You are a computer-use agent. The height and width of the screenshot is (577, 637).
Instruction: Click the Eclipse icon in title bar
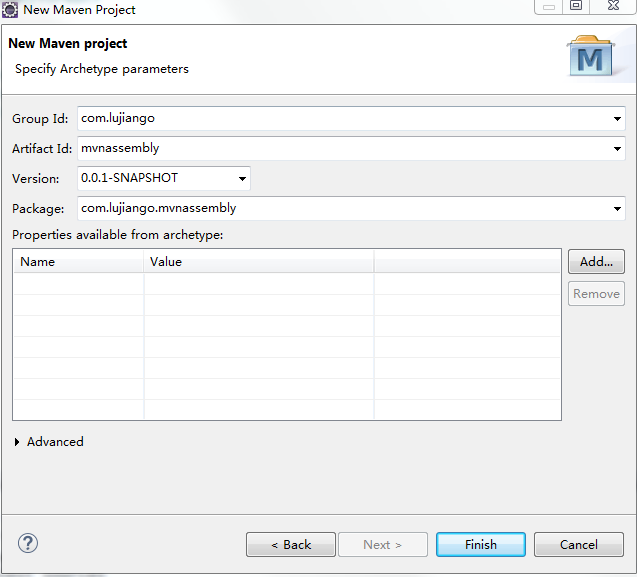pos(10,10)
